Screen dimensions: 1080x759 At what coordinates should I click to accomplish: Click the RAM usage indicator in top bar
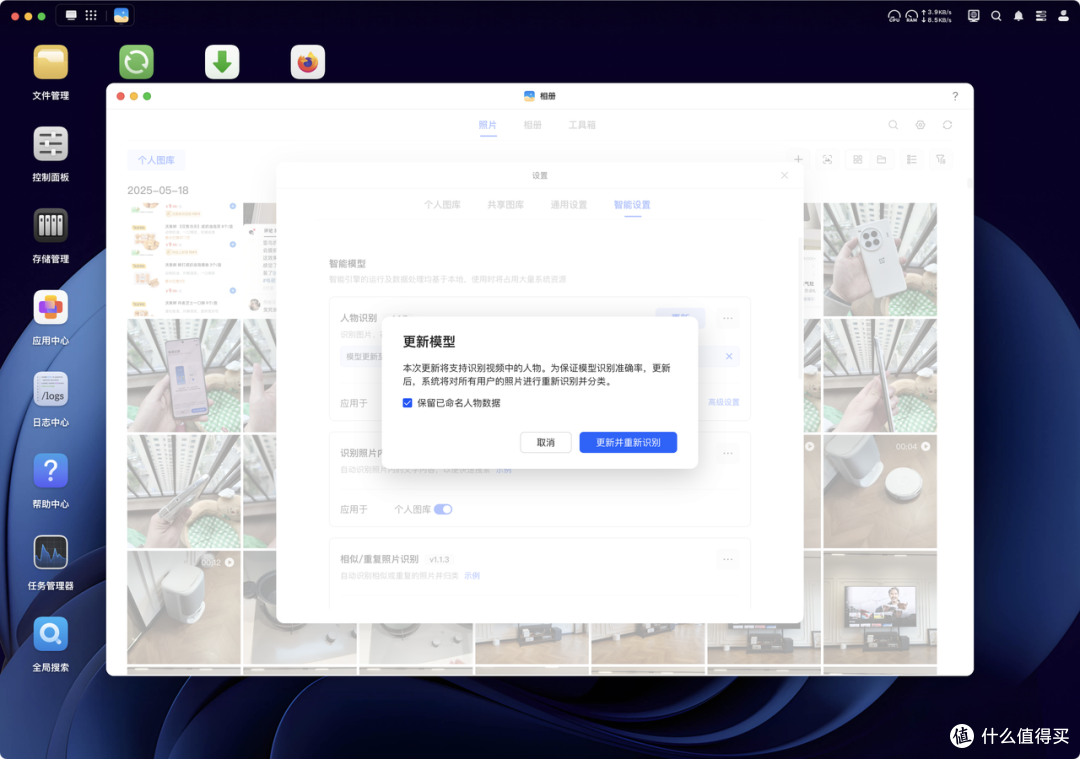click(x=911, y=16)
